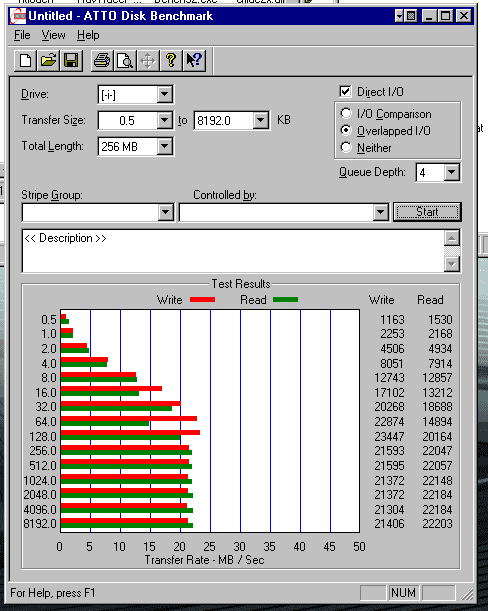Open the File menu
The image size is (488, 611).
click(22, 35)
